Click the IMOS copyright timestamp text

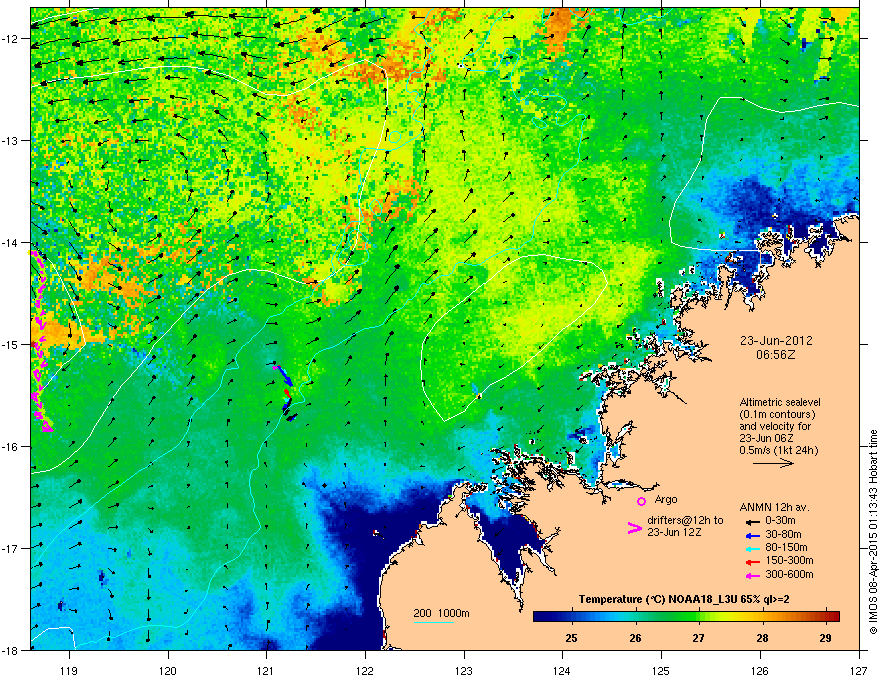click(873, 532)
